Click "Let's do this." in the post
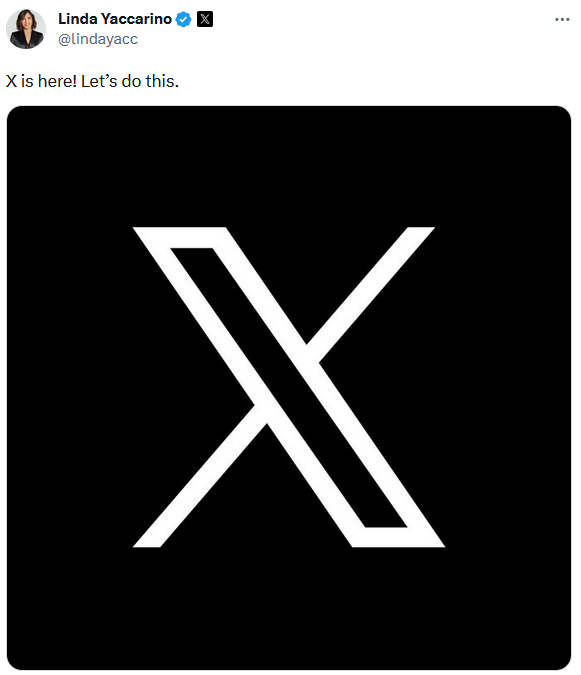The width and height of the screenshot is (581, 675). pyautogui.click(x=130, y=81)
